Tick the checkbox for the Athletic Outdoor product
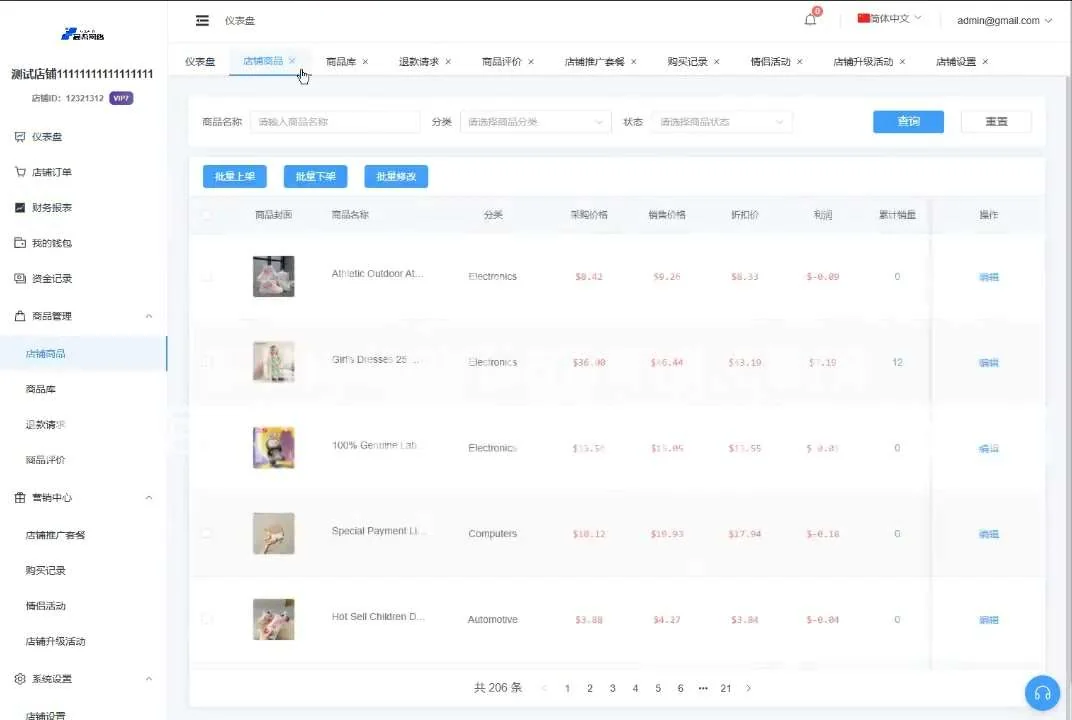Viewport: 1072px width, 720px height. (207, 277)
